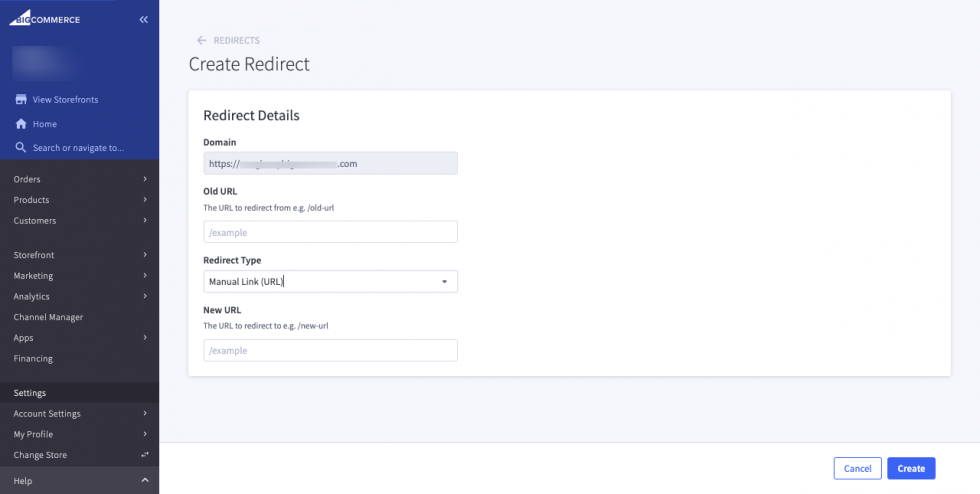Click the back arrow beside Redirects
Viewport: 980px width, 494px height.
[202, 40]
